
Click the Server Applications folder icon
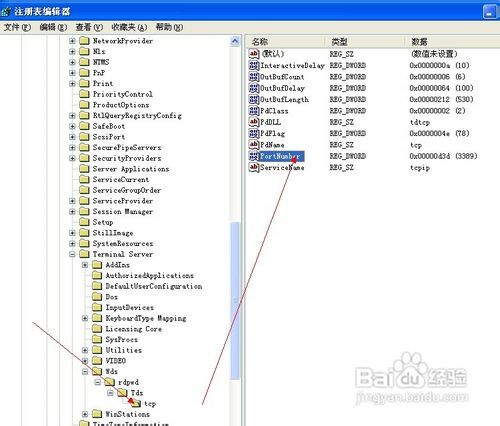pyautogui.click(x=84, y=169)
